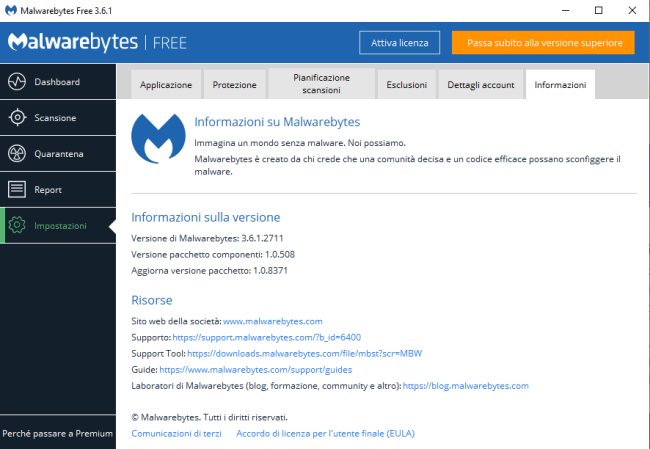650x449 pixels.
Task: Go to Quarantena in sidebar
Action: tap(58, 153)
